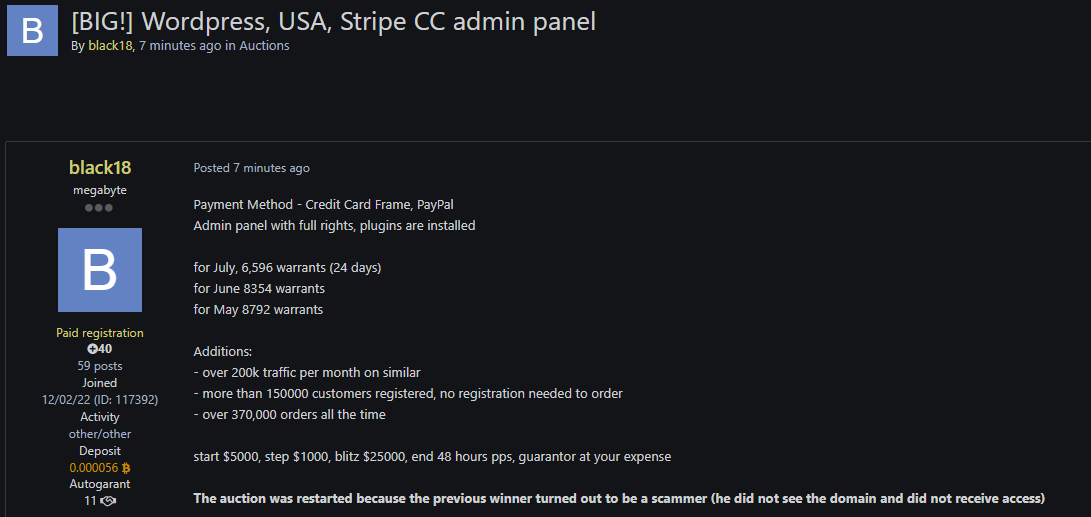Click the thread title heading
The width and height of the screenshot is (1091, 517).
point(333,21)
